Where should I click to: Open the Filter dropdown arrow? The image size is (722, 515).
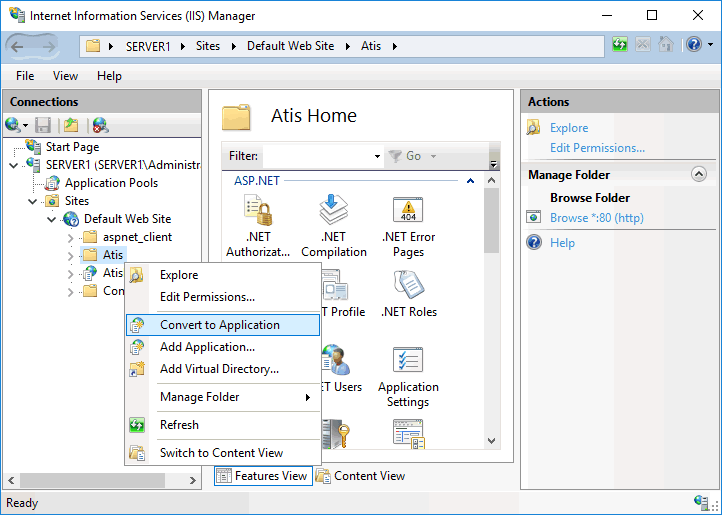click(377, 156)
